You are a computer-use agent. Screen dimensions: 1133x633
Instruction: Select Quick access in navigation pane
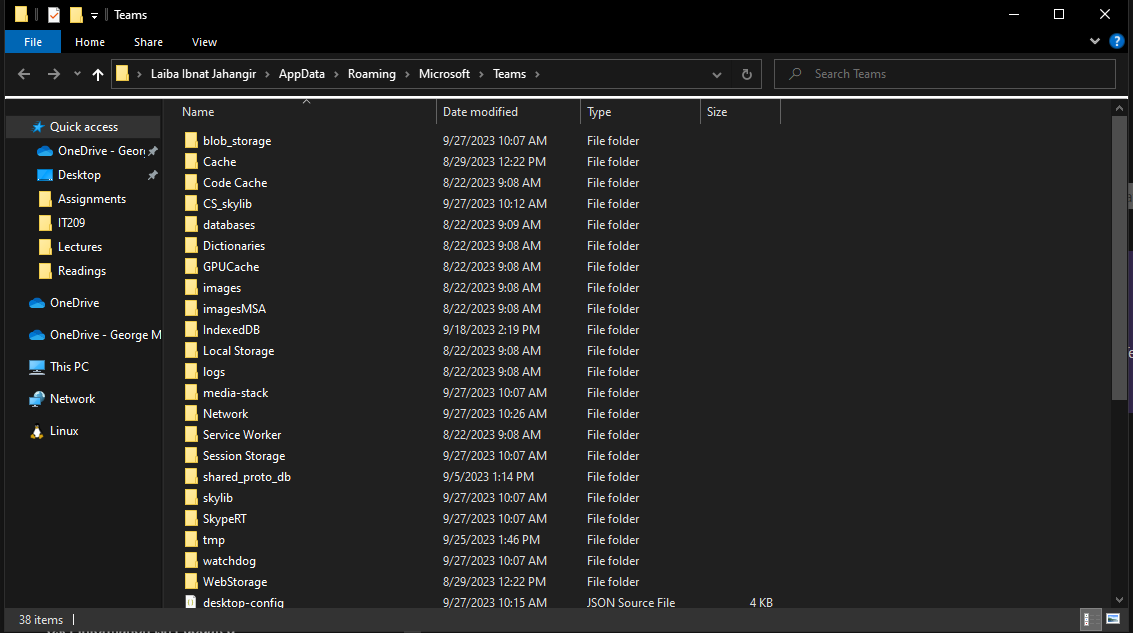pos(83,126)
